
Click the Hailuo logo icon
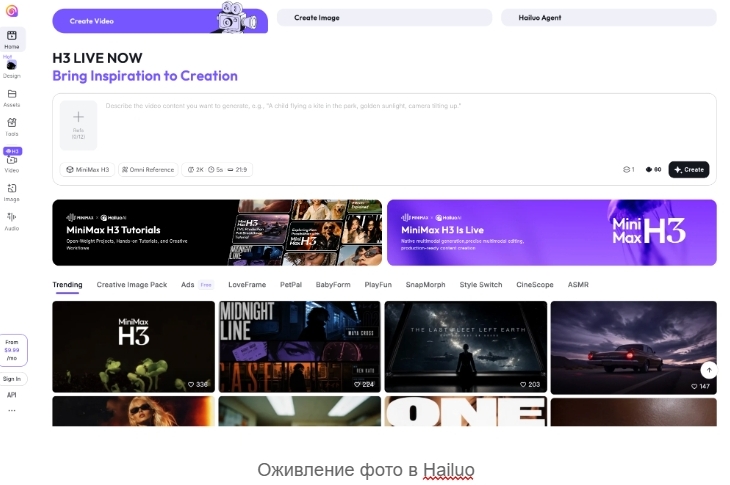point(12,11)
